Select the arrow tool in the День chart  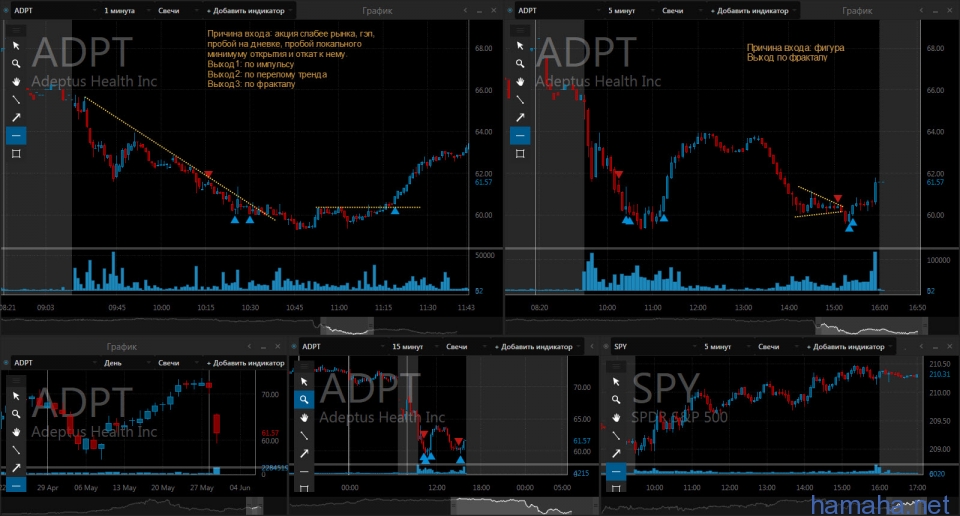click(16, 468)
